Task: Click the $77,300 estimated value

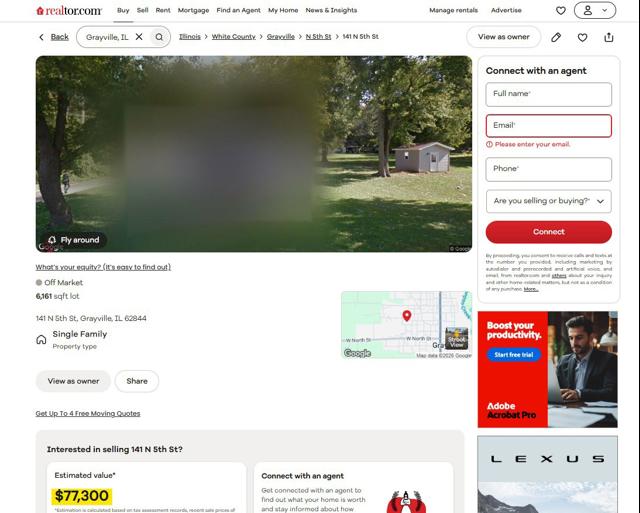Action: tap(82, 496)
